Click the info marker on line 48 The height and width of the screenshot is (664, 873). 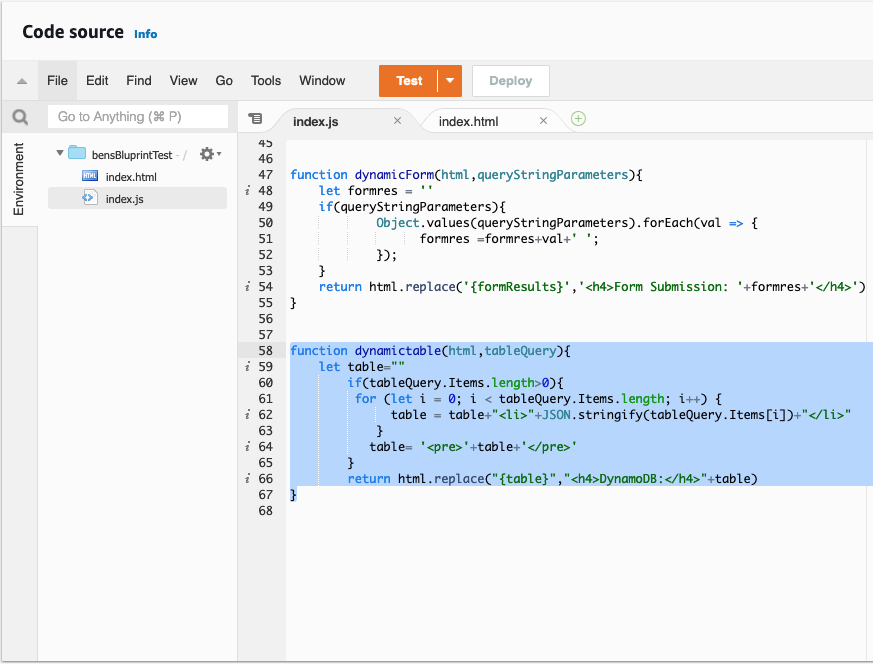pyautogui.click(x=246, y=191)
